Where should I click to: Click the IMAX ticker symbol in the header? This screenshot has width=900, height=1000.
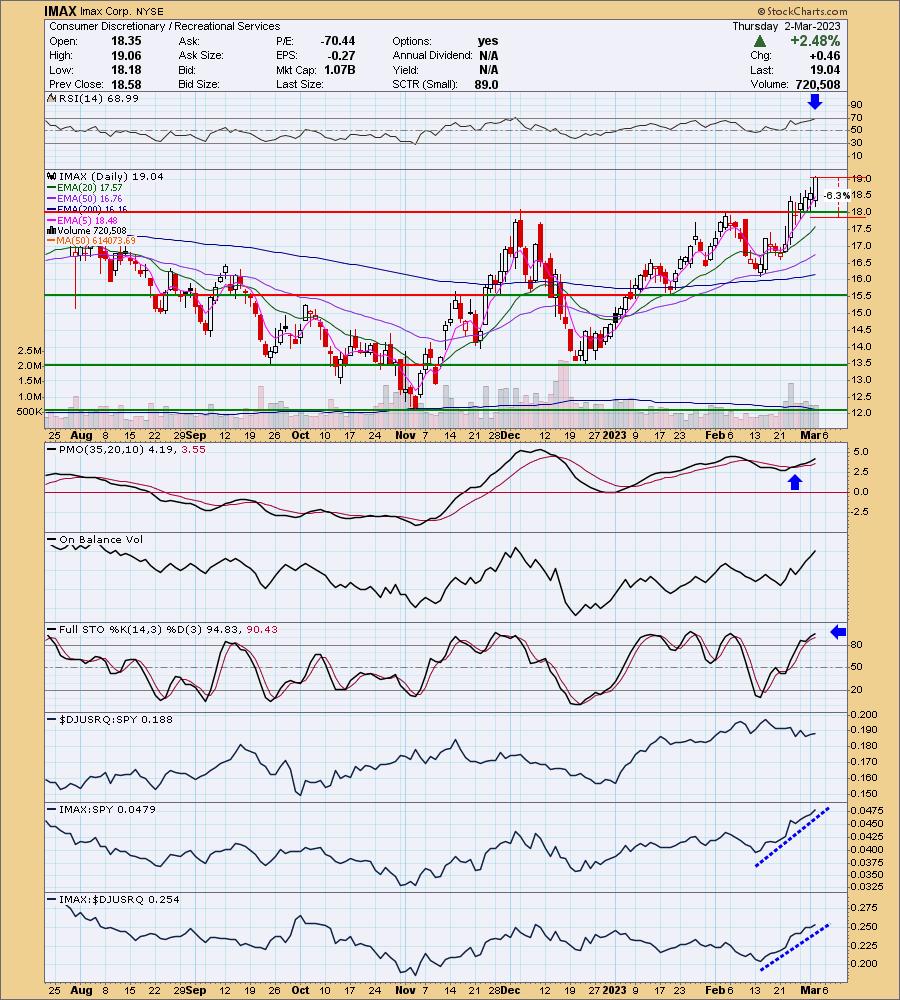point(61,11)
